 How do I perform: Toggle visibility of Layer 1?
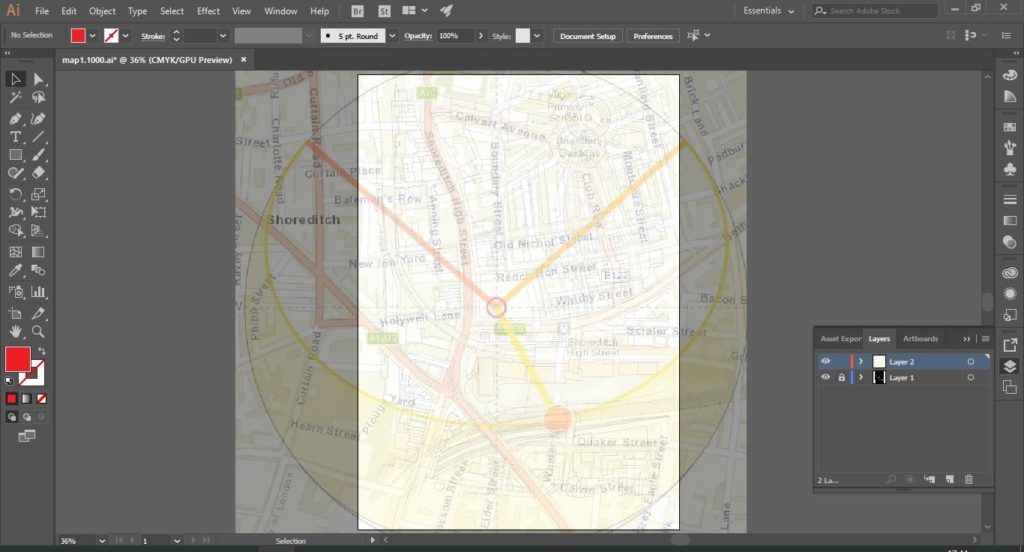click(825, 378)
